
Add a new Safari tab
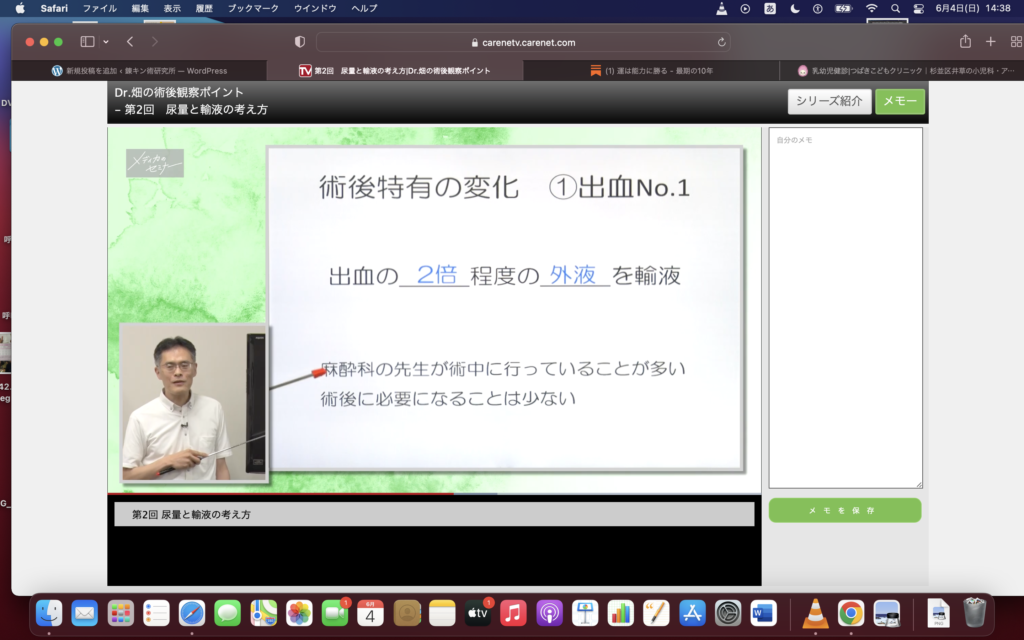click(x=990, y=42)
